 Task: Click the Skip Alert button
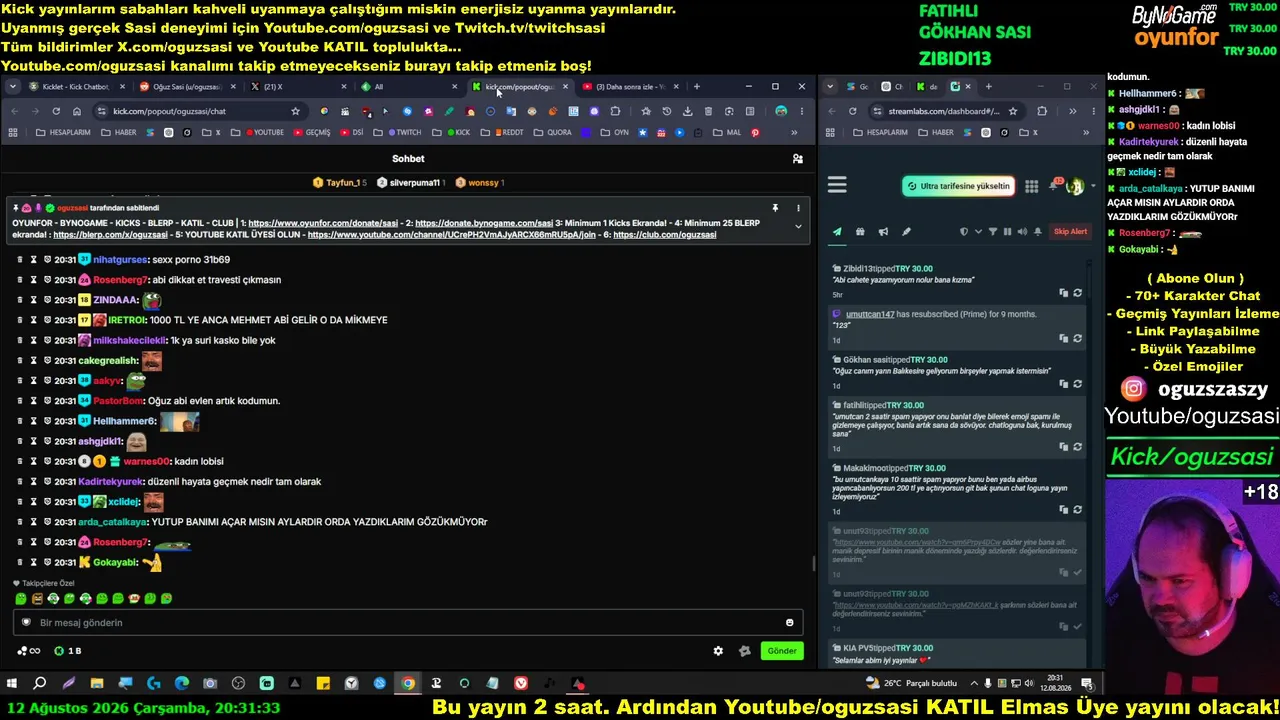click(x=1070, y=232)
